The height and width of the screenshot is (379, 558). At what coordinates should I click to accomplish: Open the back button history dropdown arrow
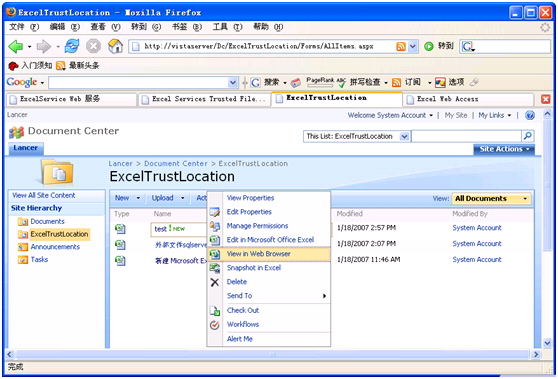[x=29, y=47]
